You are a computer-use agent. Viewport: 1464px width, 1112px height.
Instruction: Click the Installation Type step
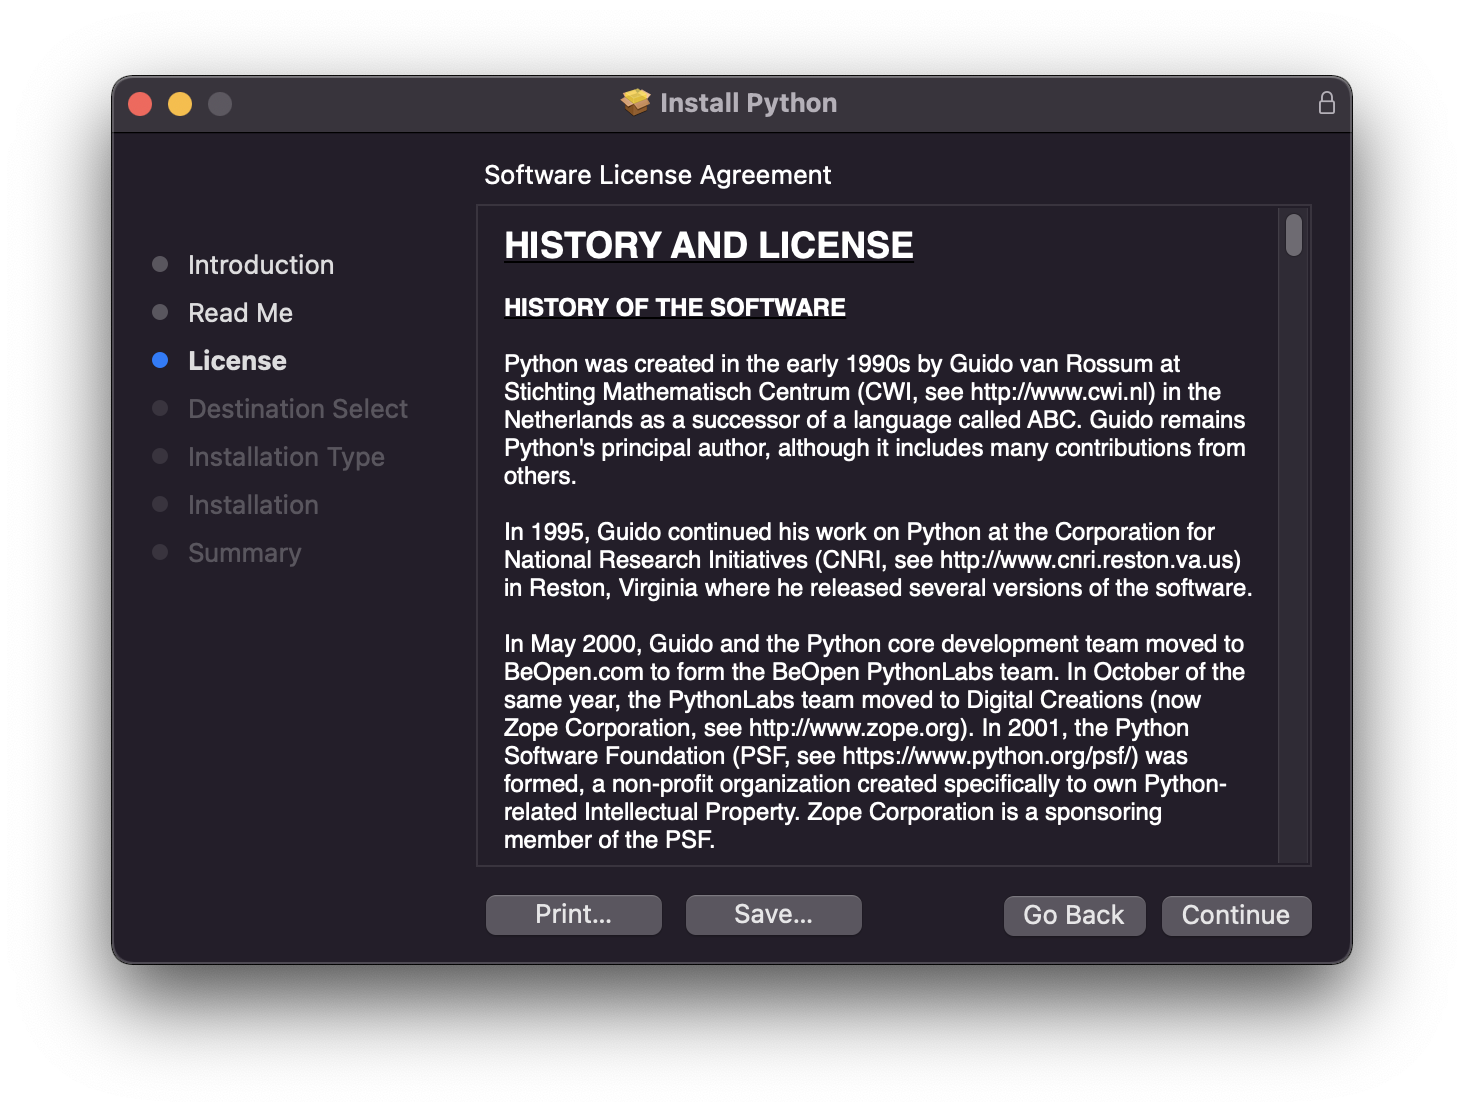(286, 457)
